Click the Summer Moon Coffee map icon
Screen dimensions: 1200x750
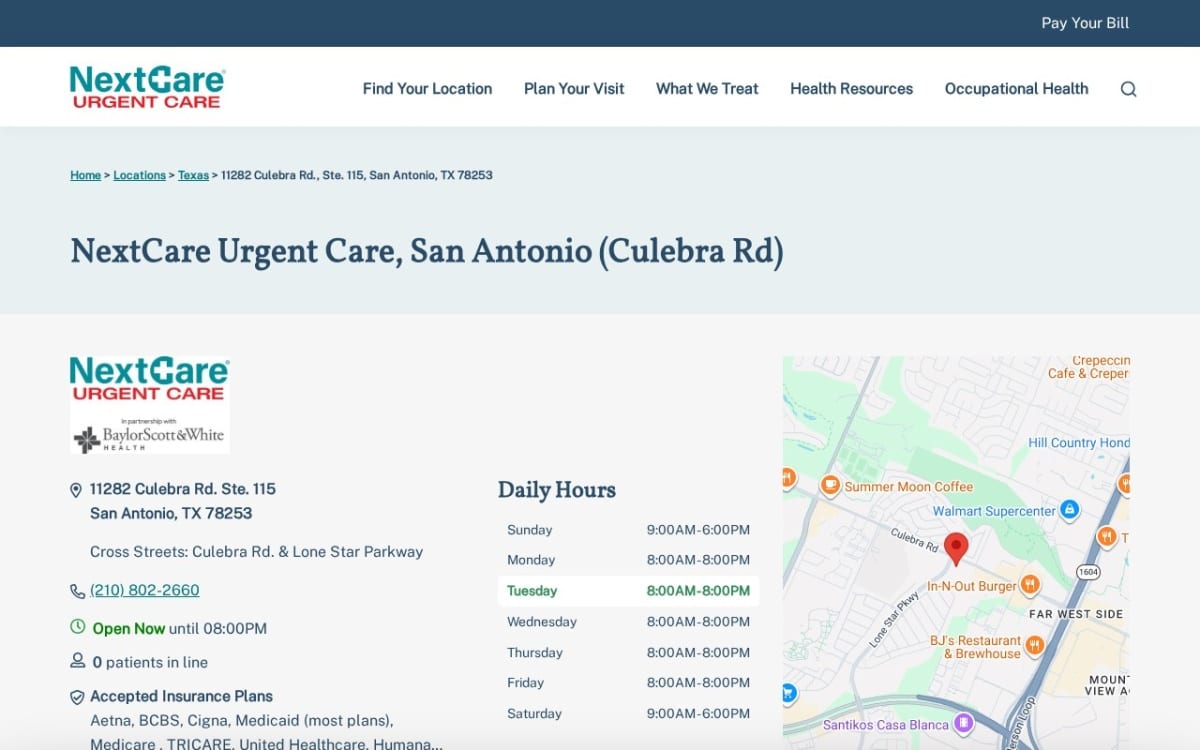coord(829,485)
